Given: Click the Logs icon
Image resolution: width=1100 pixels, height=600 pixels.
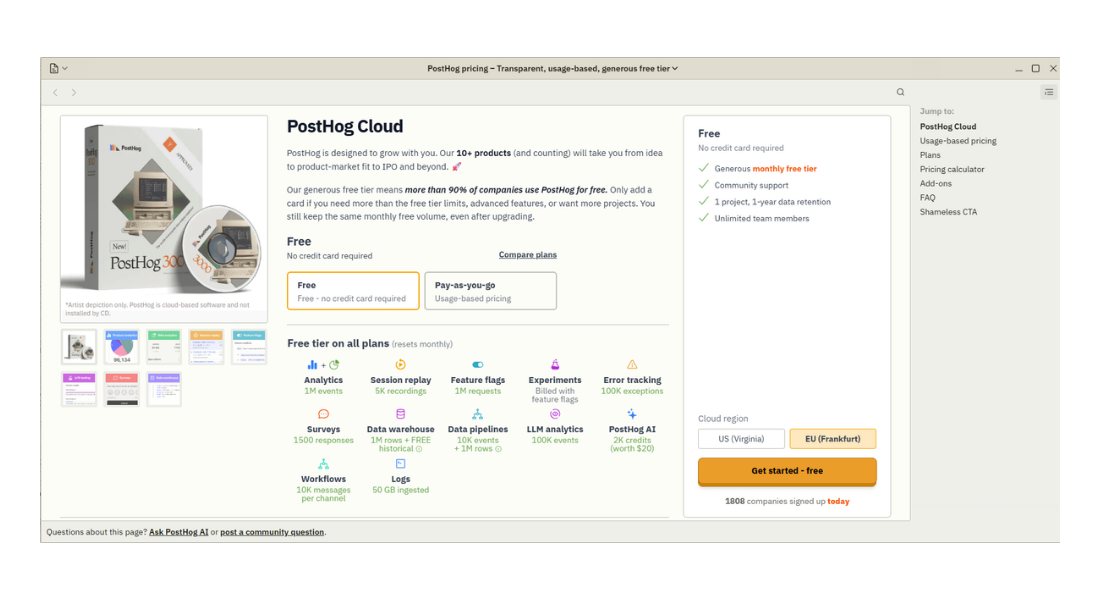Looking at the screenshot, I should [x=401, y=464].
